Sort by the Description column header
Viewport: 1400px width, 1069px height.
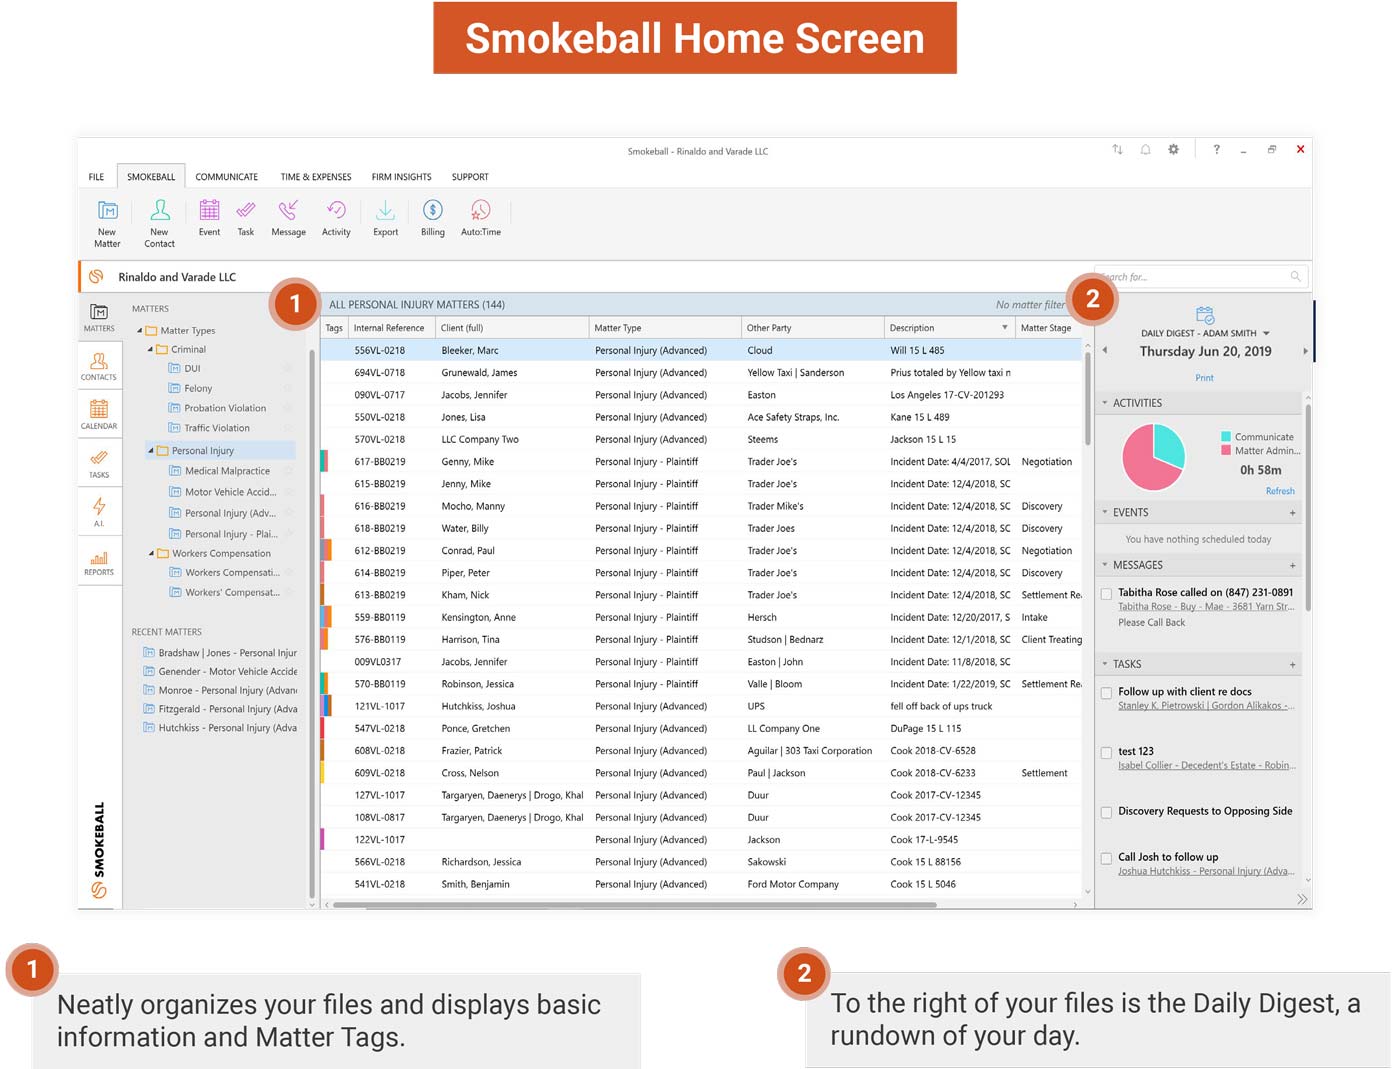(948, 328)
